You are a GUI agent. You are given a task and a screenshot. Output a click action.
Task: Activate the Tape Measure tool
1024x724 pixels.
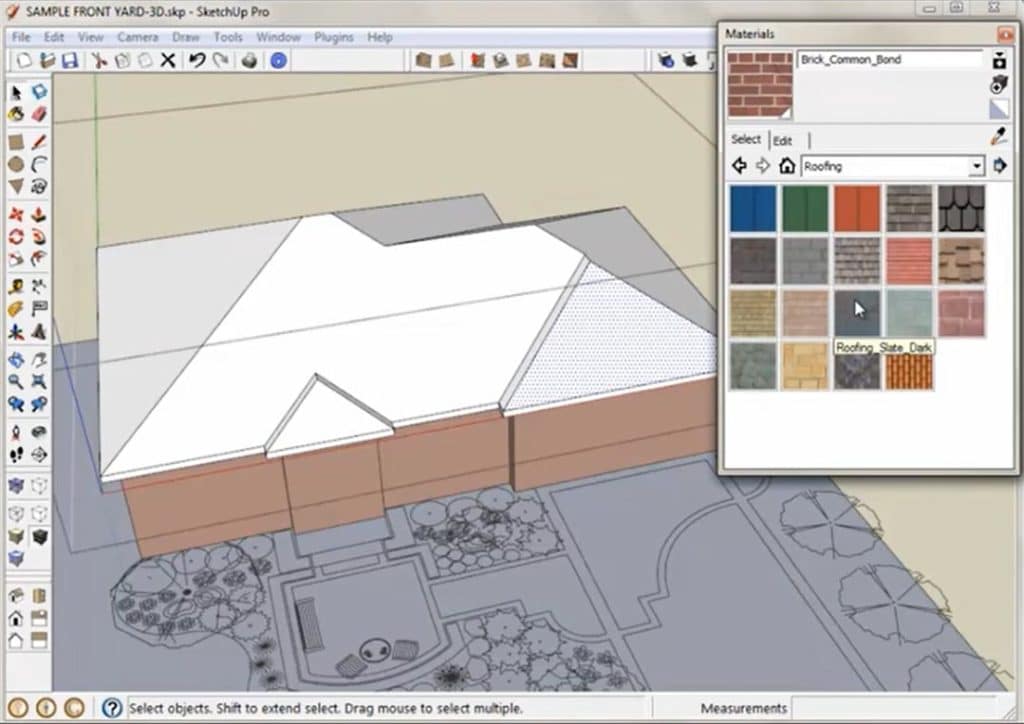click(x=16, y=287)
